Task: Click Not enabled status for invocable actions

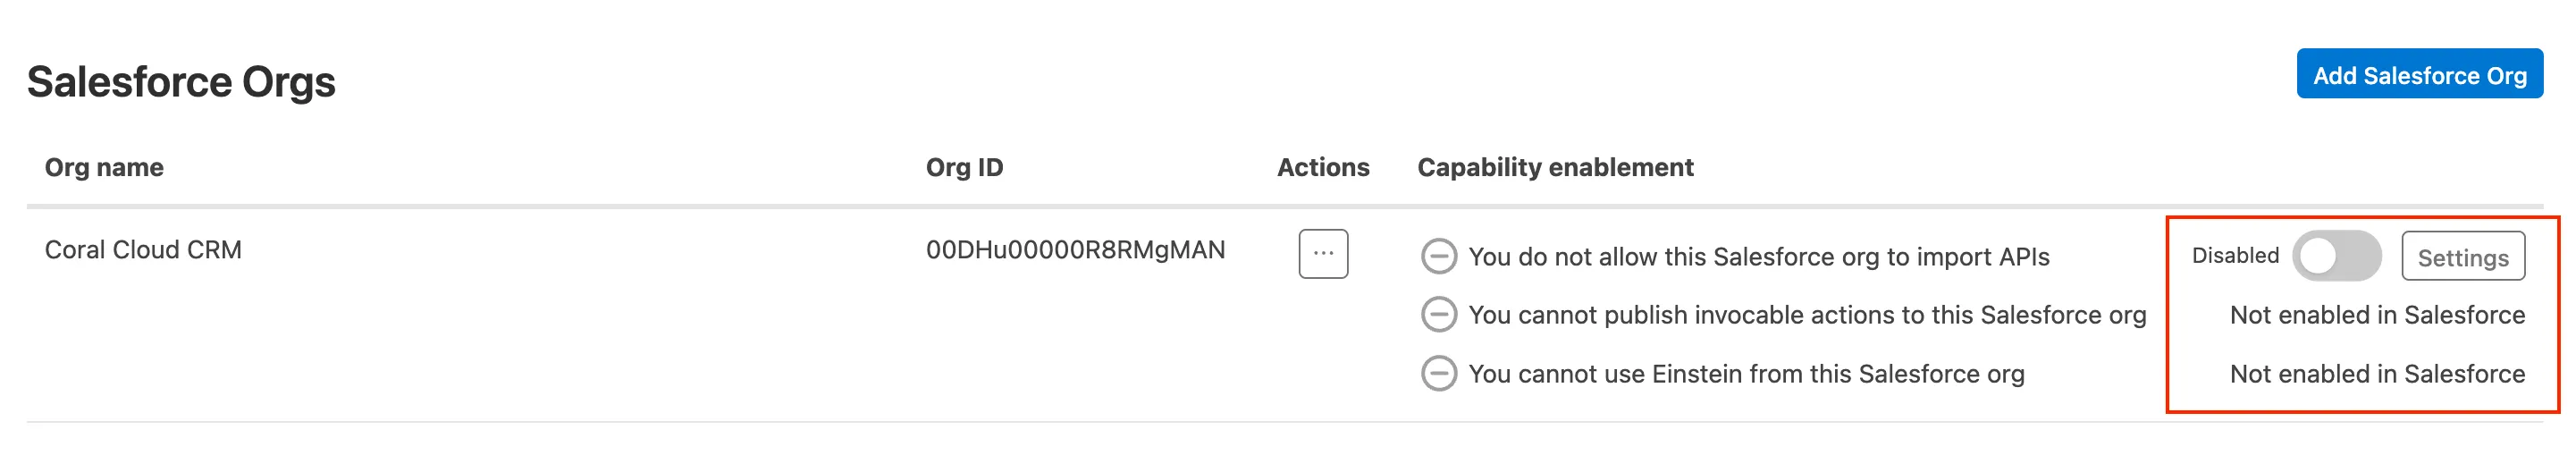Action: point(2376,315)
